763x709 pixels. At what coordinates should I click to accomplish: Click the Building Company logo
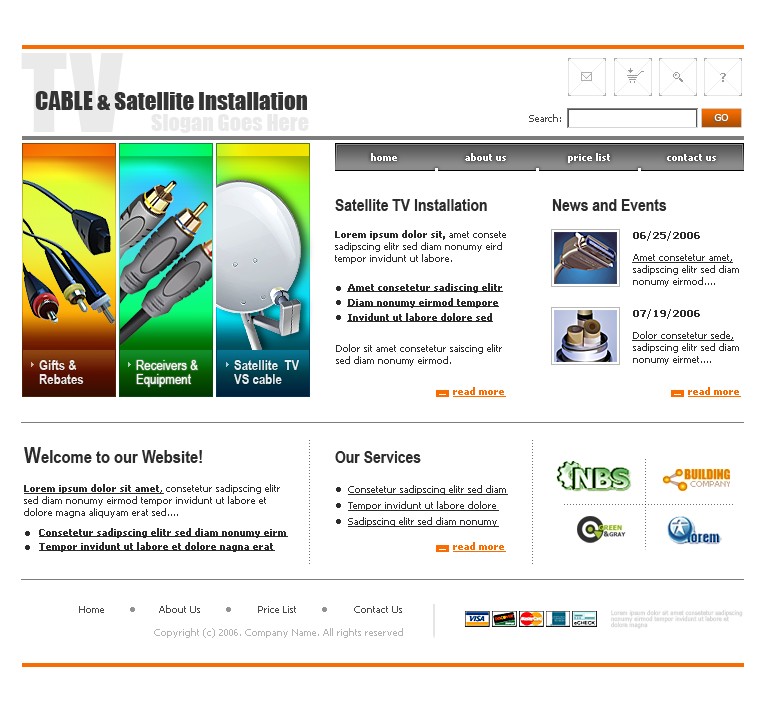pos(697,478)
